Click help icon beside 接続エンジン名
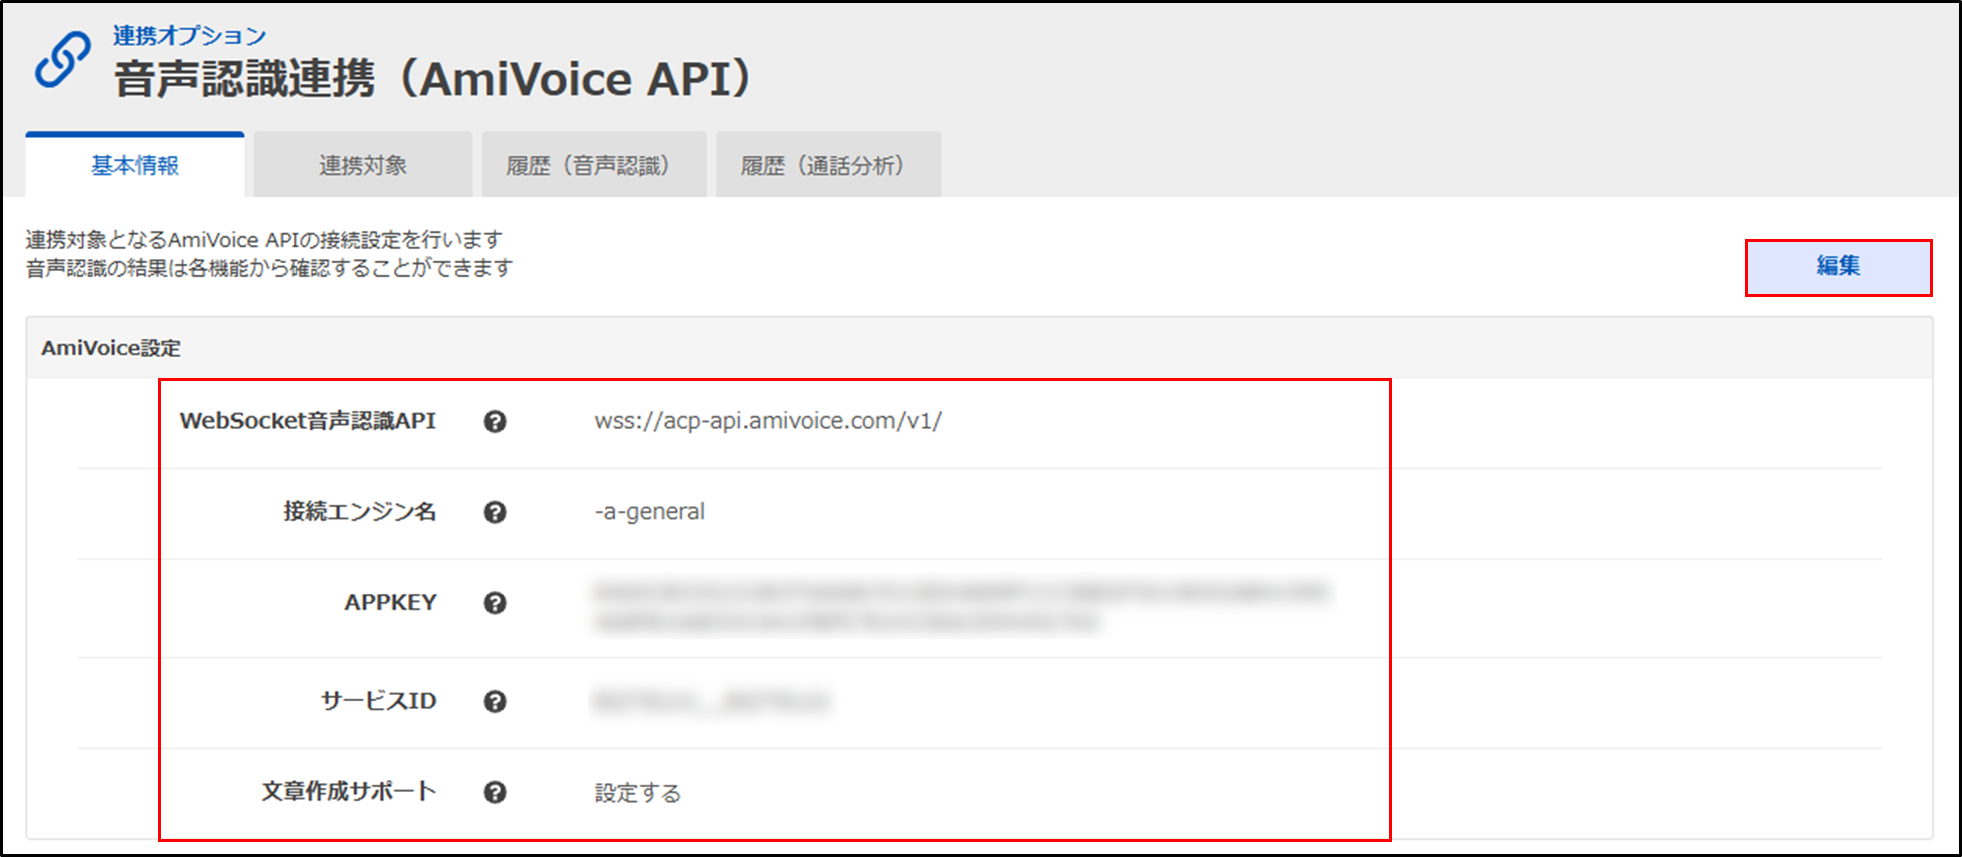This screenshot has width=1962, height=857. tap(495, 513)
